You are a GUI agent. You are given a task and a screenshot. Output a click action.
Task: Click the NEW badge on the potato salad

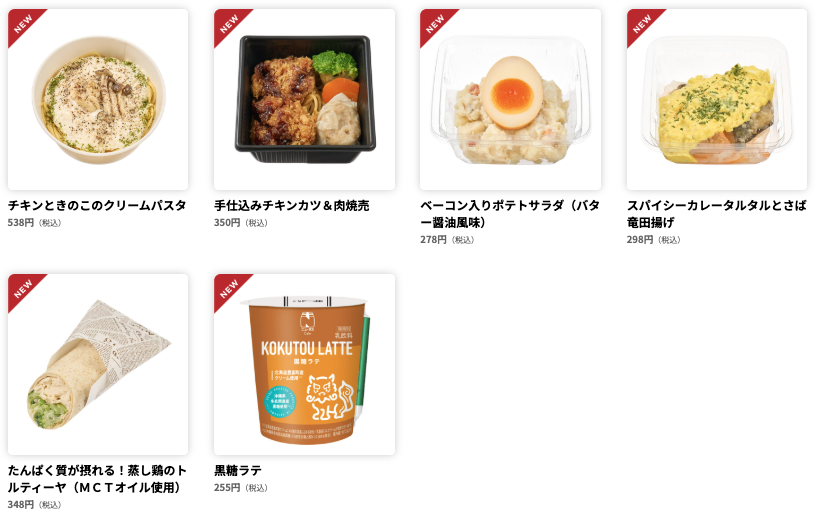pos(435,23)
